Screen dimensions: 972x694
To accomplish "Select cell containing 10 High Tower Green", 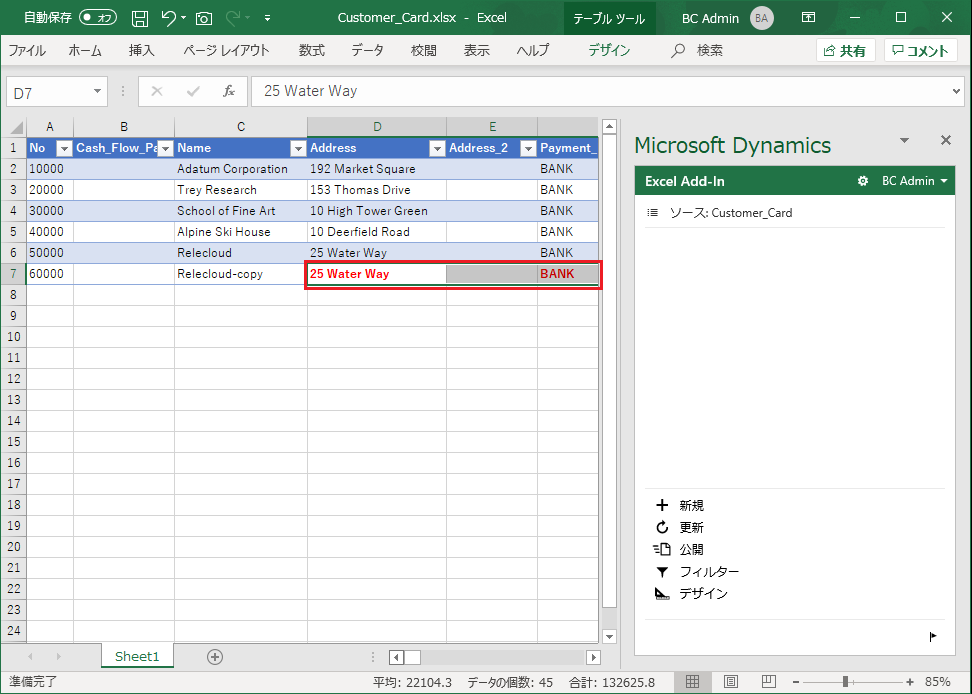I will click(x=377, y=211).
